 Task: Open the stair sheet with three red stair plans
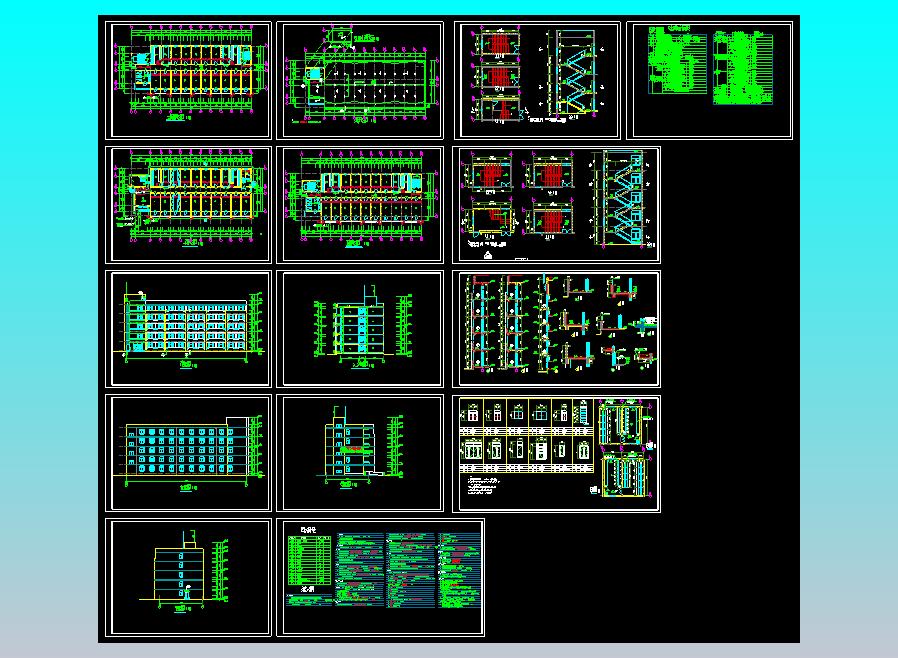click(537, 80)
